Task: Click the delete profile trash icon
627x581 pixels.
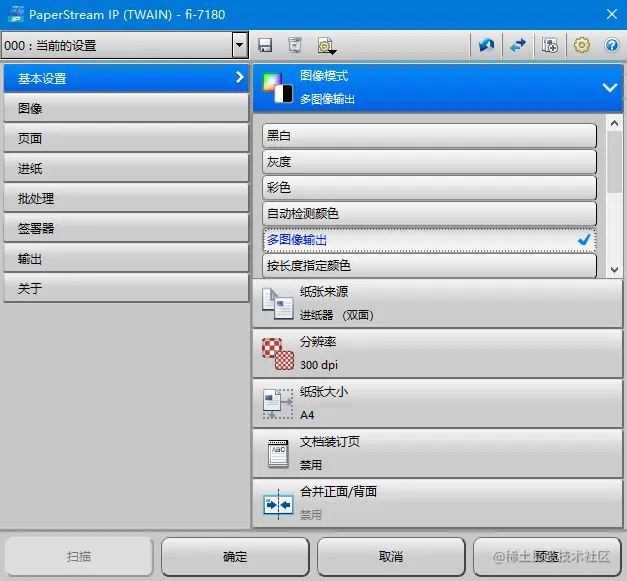Action: click(295, 45)
